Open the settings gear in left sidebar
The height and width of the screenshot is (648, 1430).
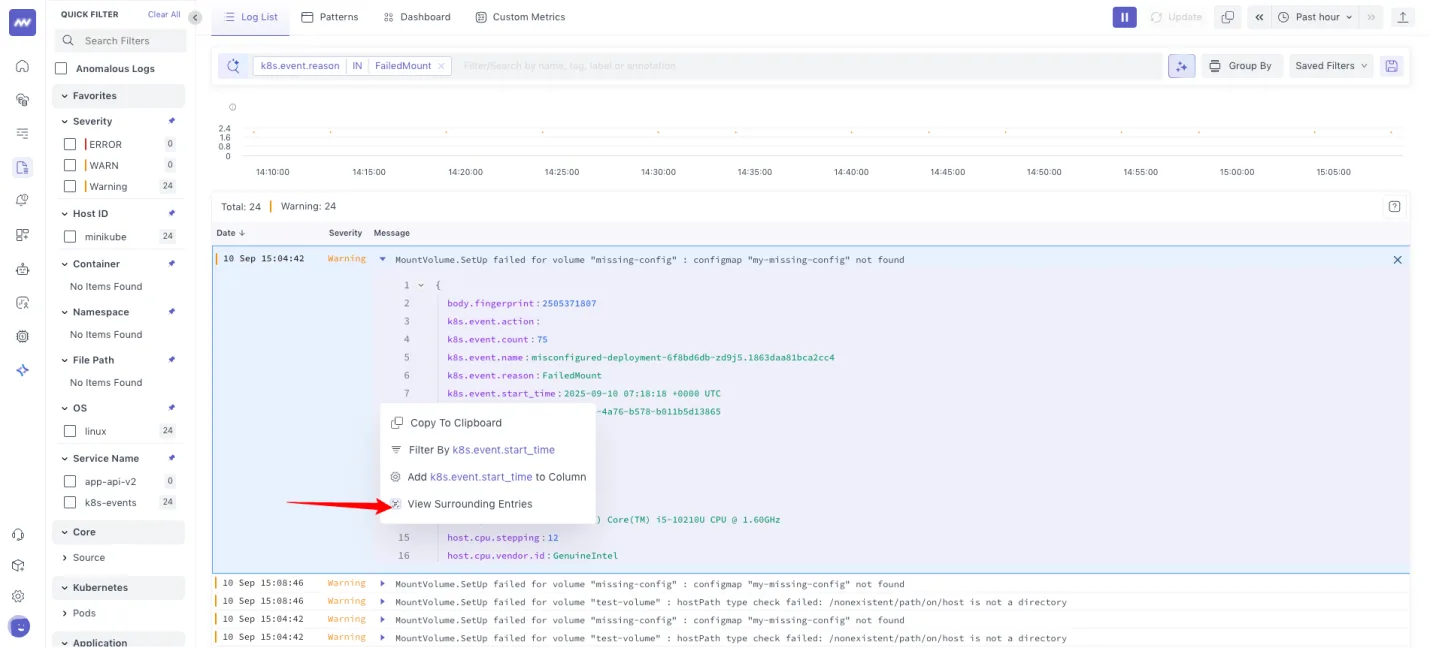click(18, 596)
